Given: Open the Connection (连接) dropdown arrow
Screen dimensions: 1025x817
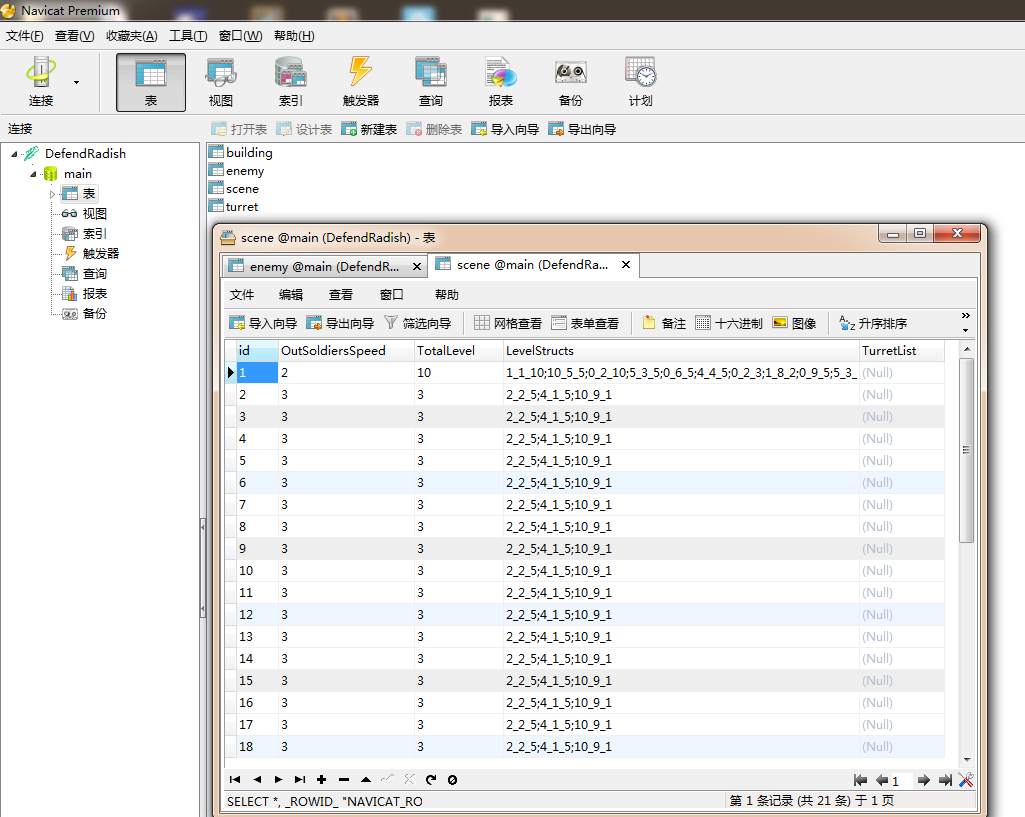Looking at the screenshot, I should pyautogui.click(x=77, y=82).
